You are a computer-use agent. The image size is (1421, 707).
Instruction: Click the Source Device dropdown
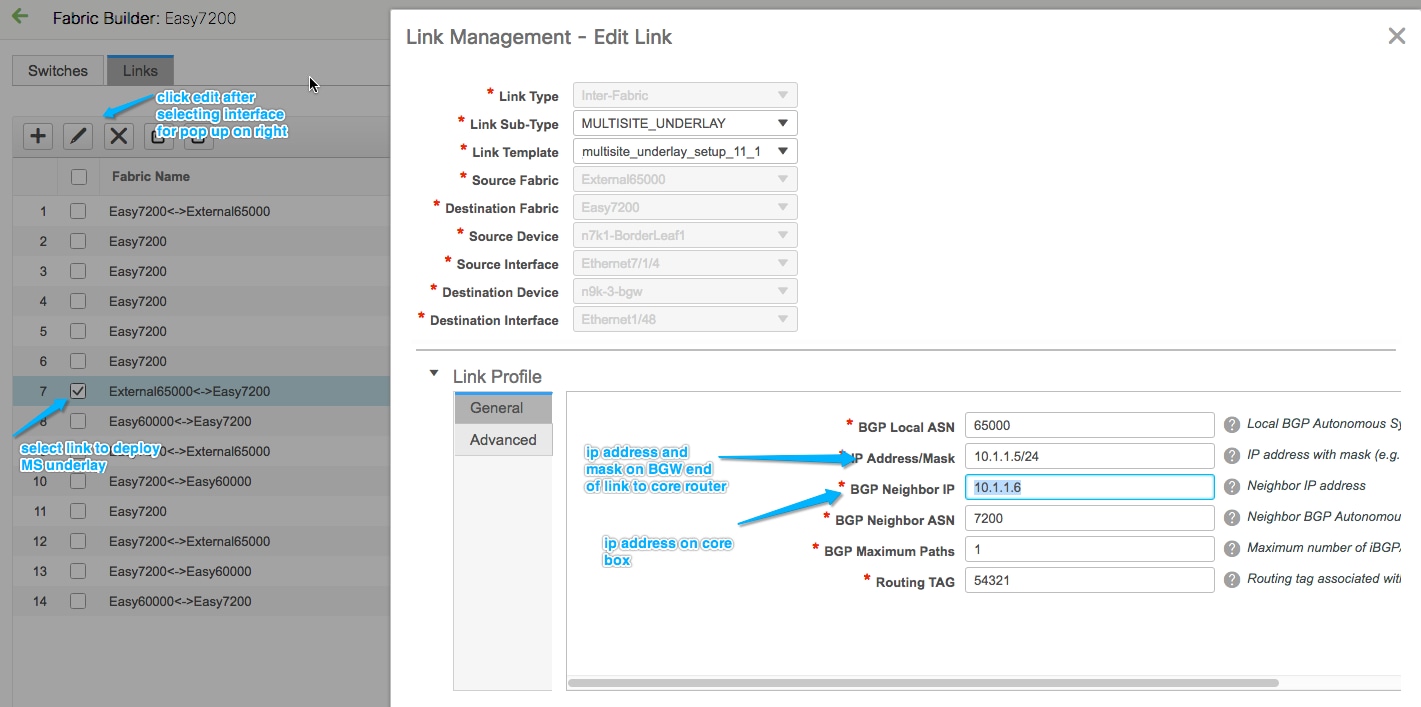point(685,235)
